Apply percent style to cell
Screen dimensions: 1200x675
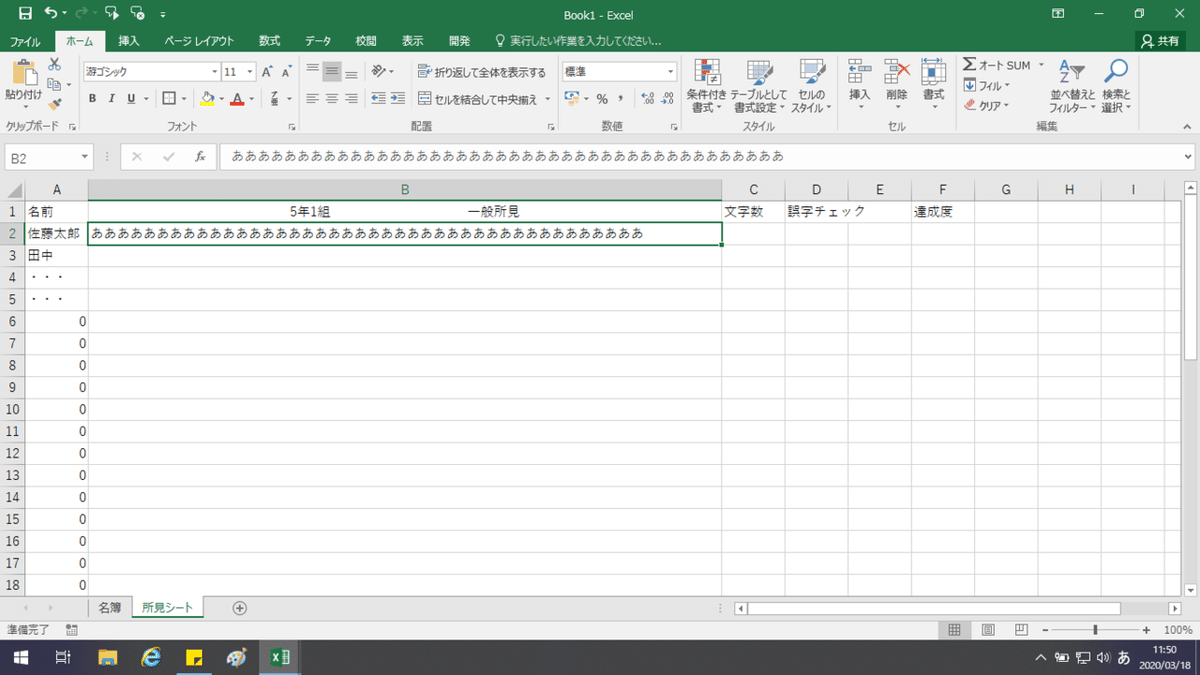602,99
